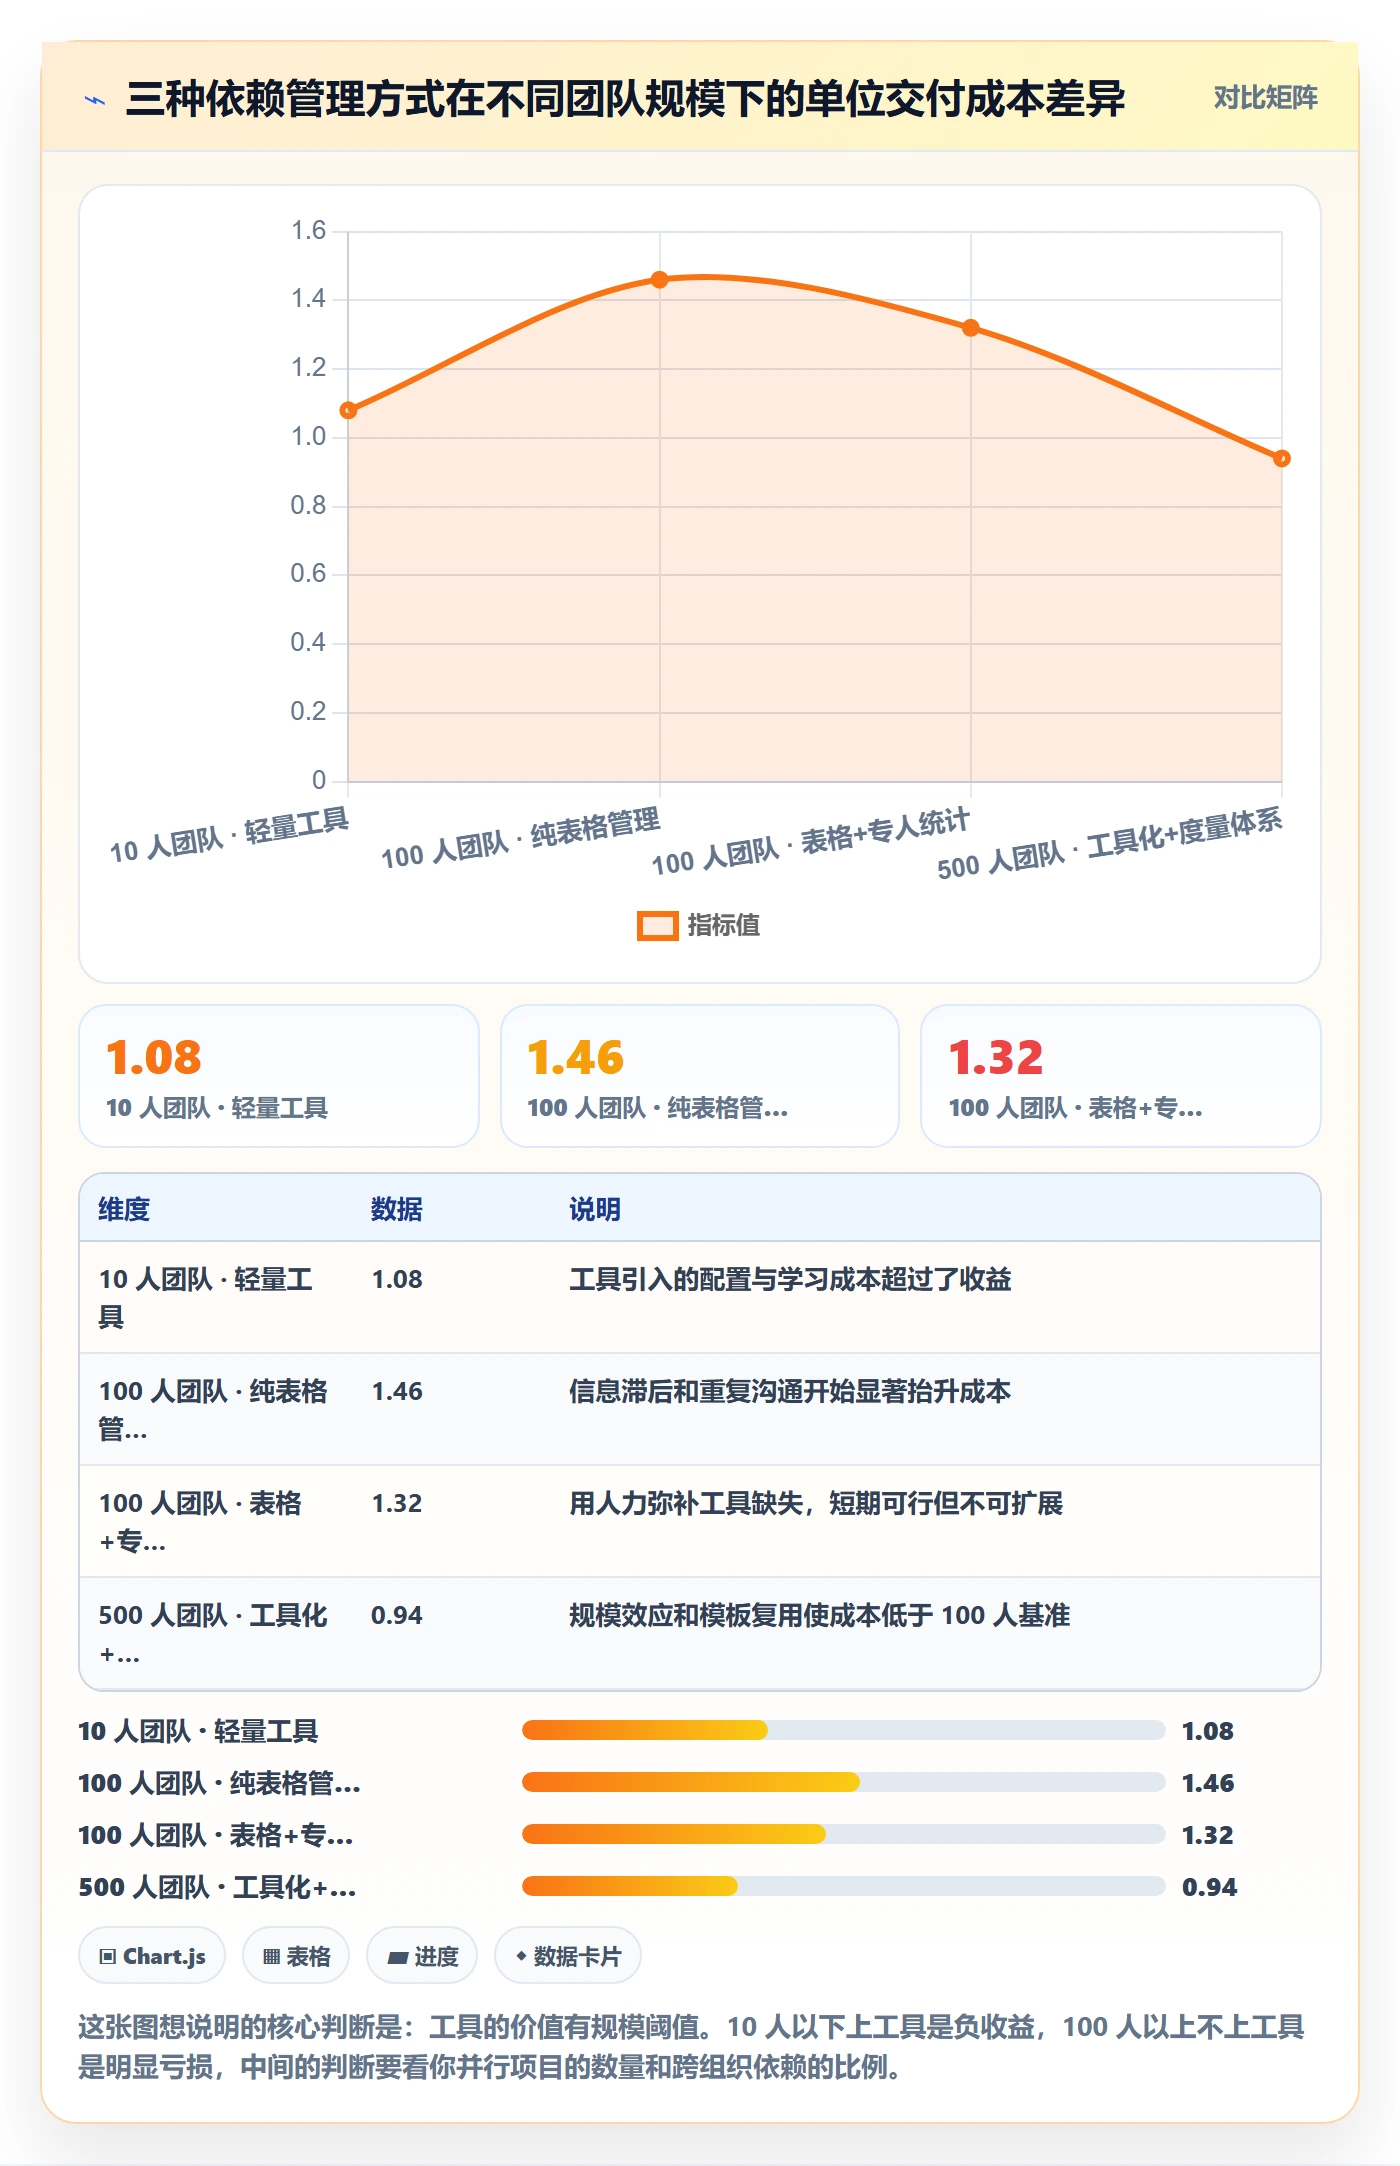
Task: Select the 数据卡片 tag
Action: click(x=568, y=1956)
